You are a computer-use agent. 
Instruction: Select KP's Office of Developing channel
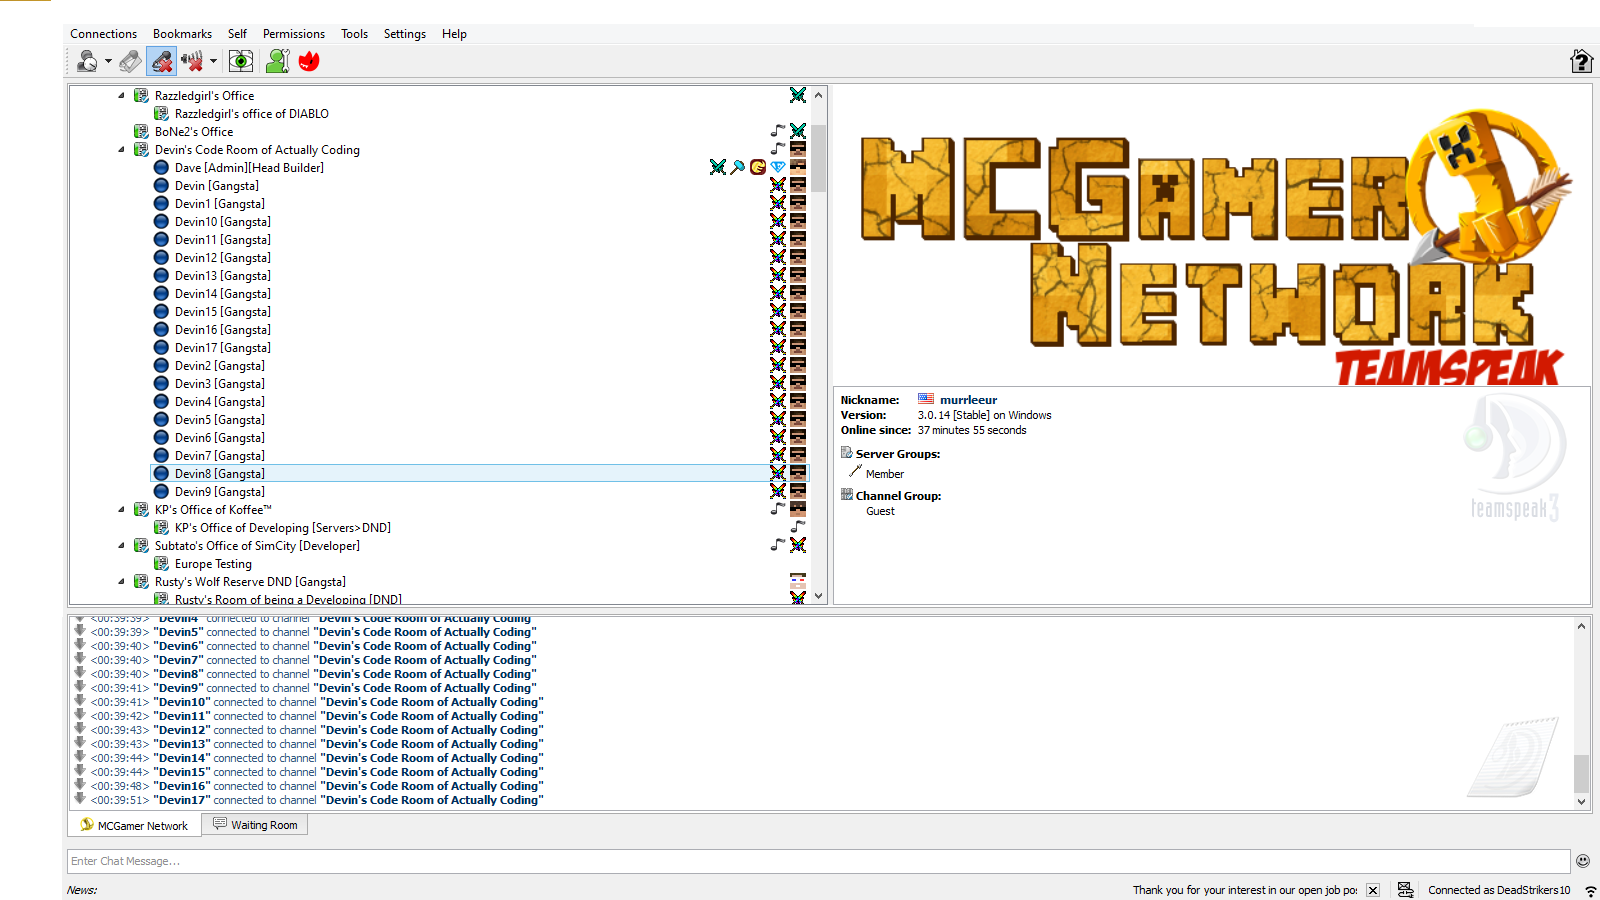282,528
